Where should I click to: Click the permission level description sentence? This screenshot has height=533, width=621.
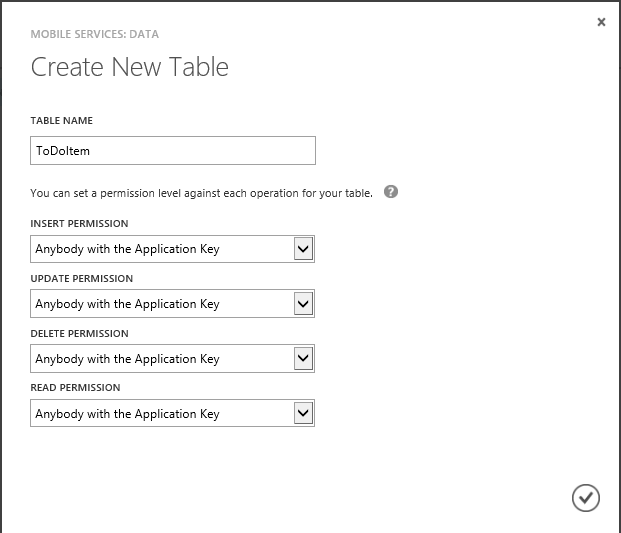tap(202, 192)
